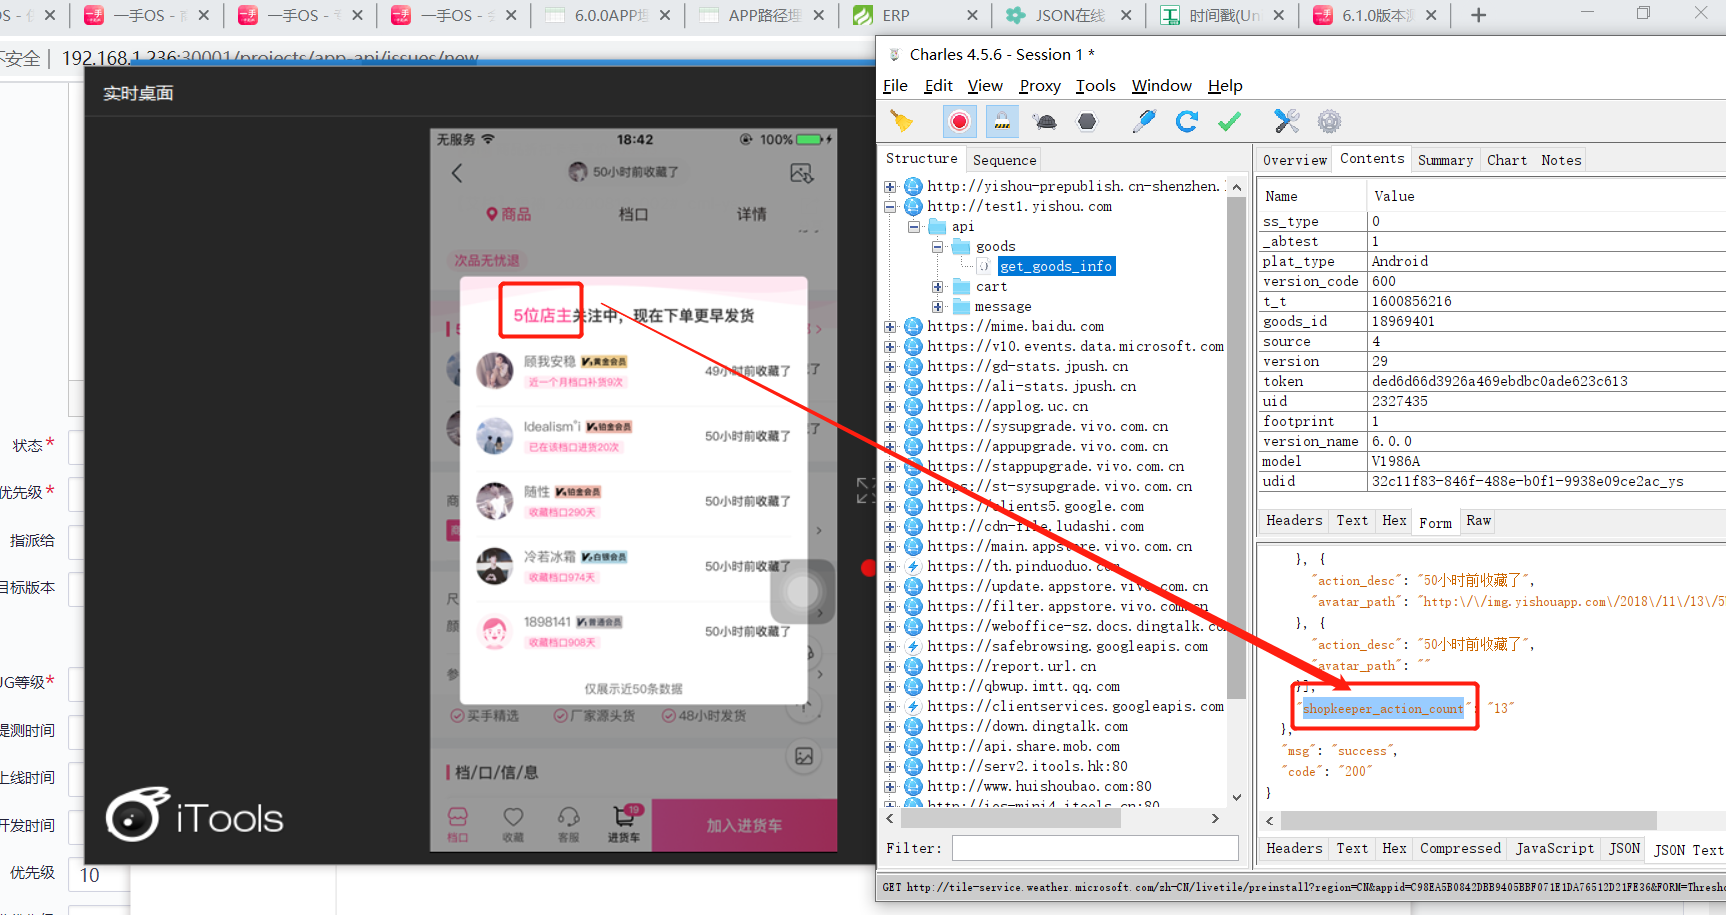The width and height of the screenshot is (1726, 915).
Task: Select the JavaScript response tab
Action: 1555,849
